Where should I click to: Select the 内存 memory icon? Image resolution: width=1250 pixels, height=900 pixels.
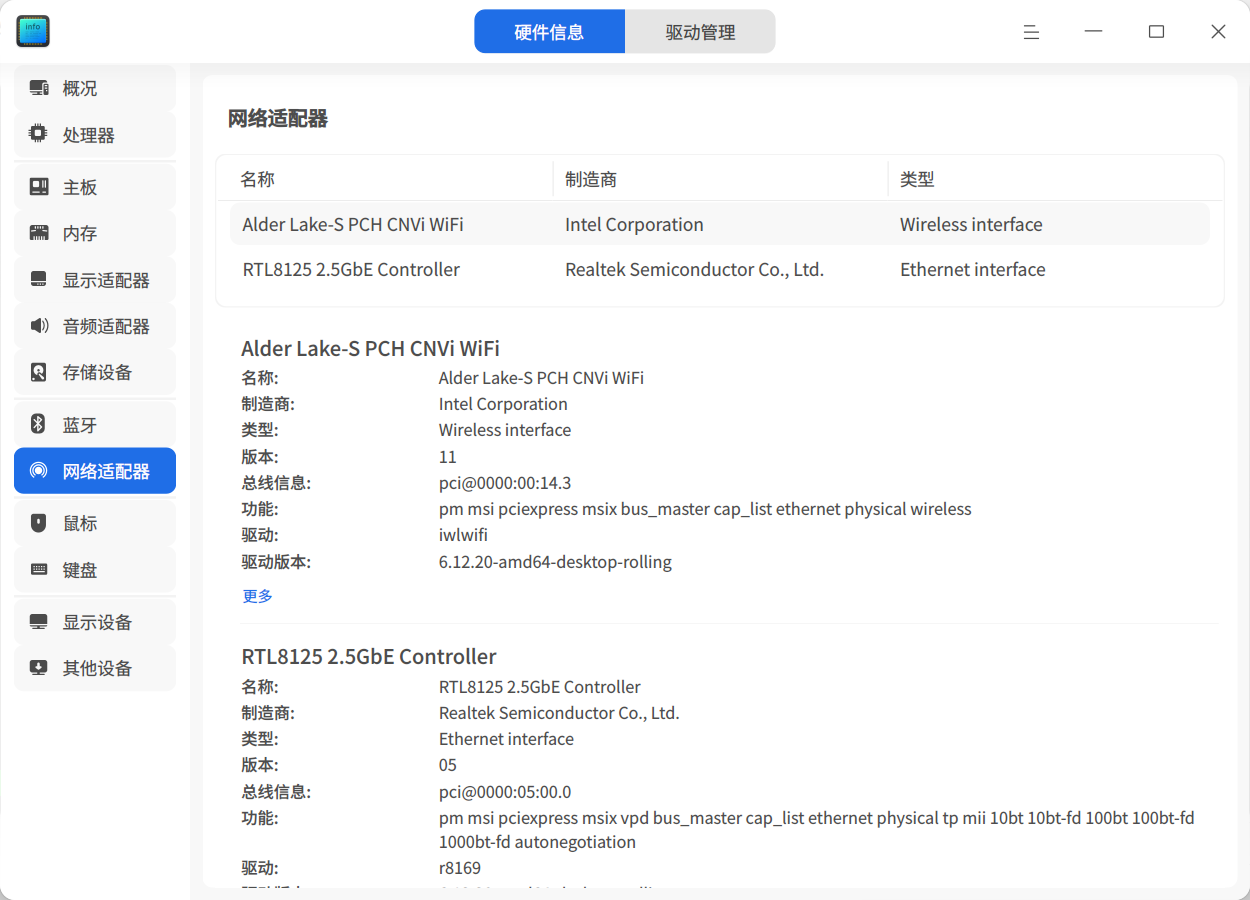[x=39, y=233]
